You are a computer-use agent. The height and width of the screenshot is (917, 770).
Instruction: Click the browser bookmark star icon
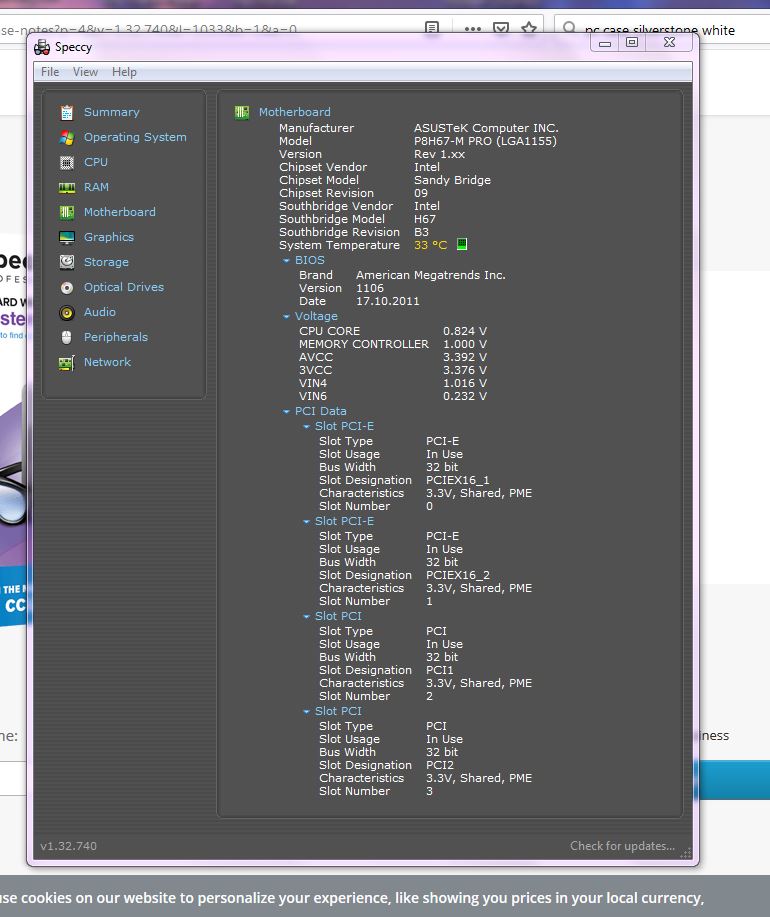(529, 28)
